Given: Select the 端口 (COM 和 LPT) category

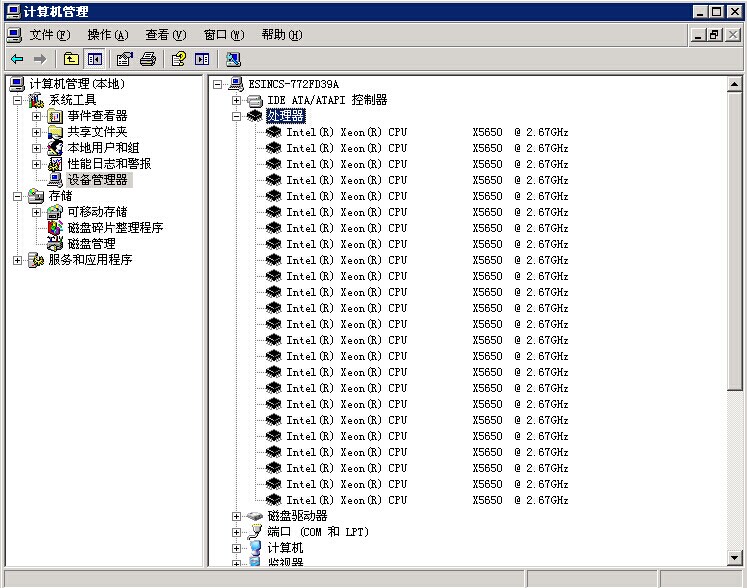Looking at the screenshot, I should [318, 532].
